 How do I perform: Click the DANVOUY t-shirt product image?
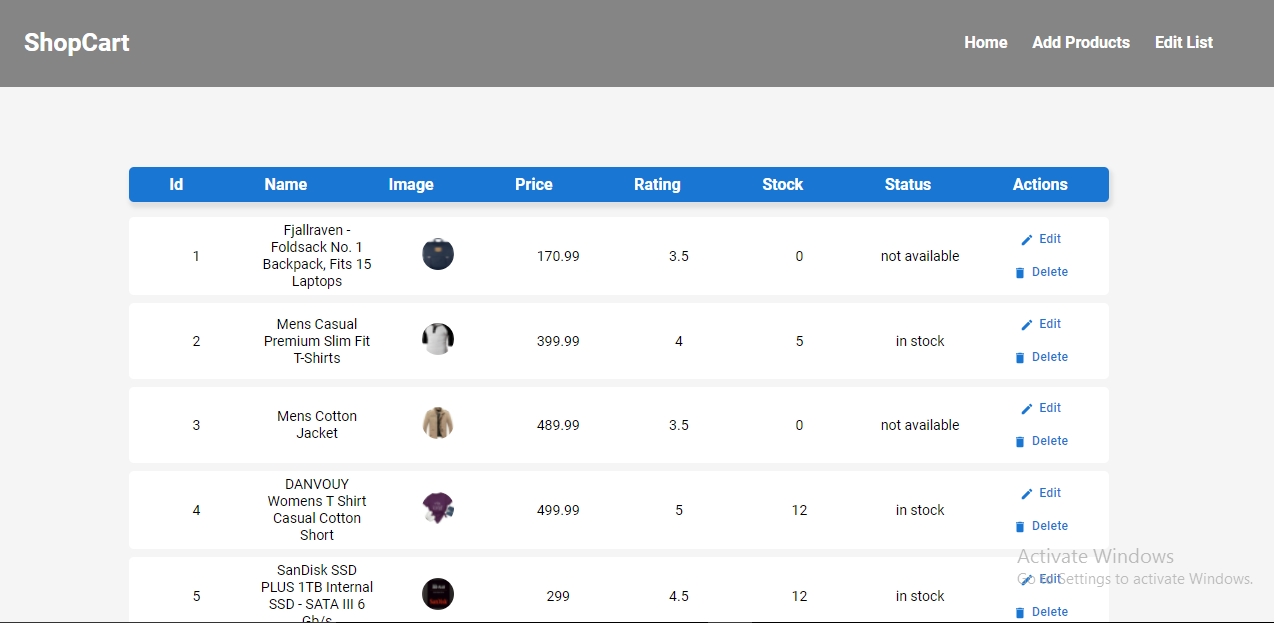pyautogui.click(x=437, y=507)
